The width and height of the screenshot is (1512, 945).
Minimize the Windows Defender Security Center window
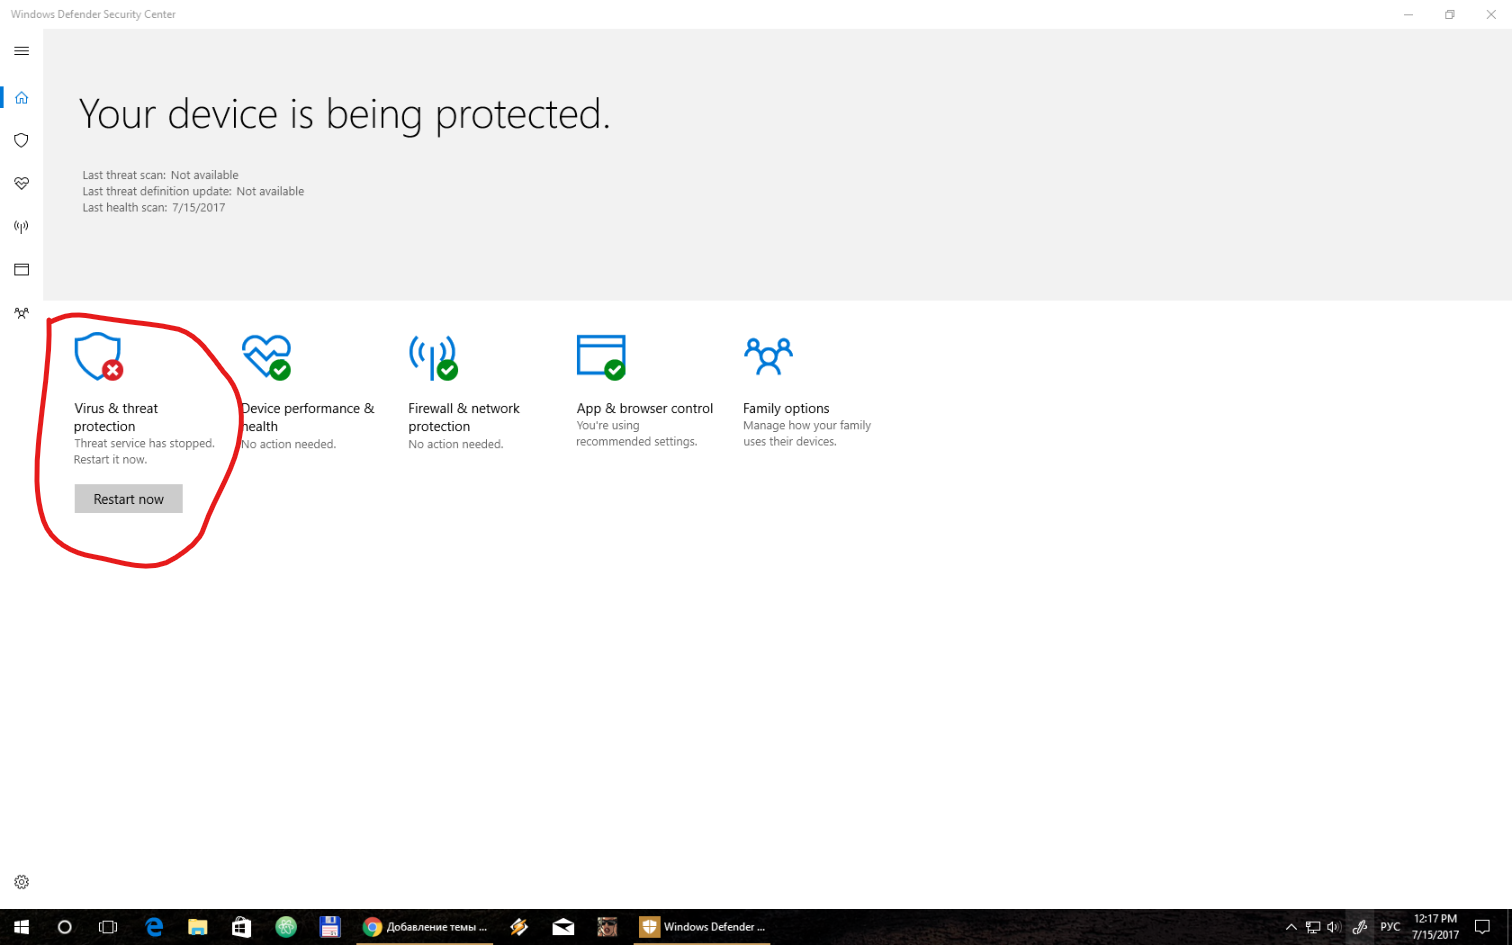coord(1408,14)
